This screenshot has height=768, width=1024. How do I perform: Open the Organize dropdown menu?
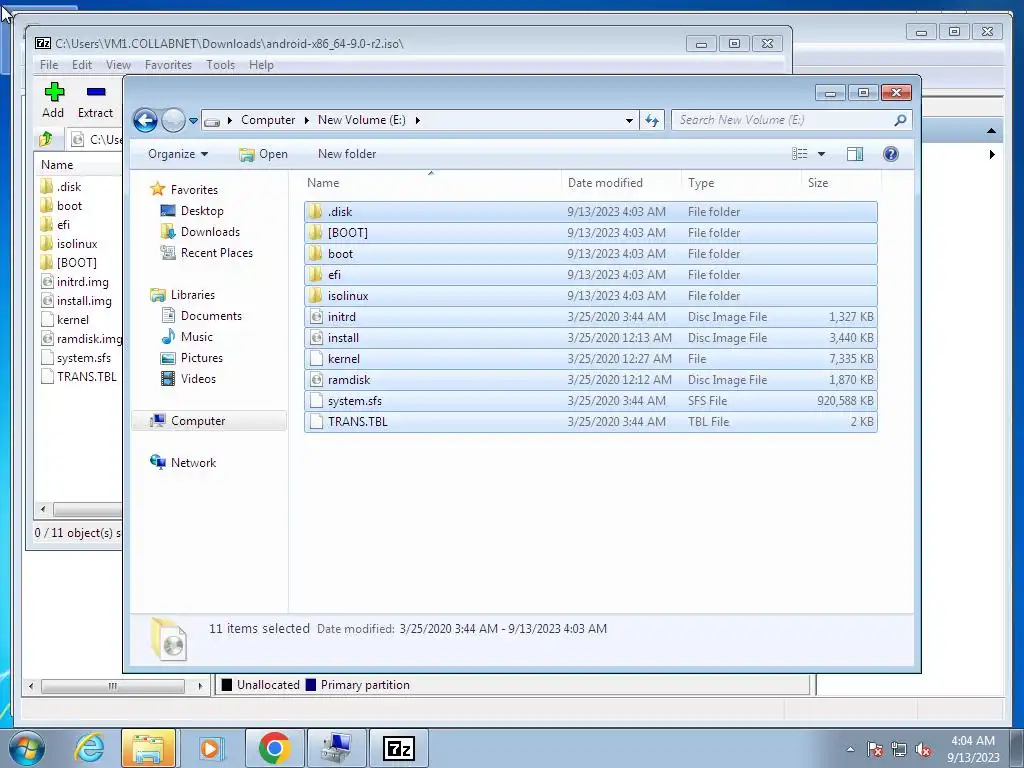pos(178,154)
